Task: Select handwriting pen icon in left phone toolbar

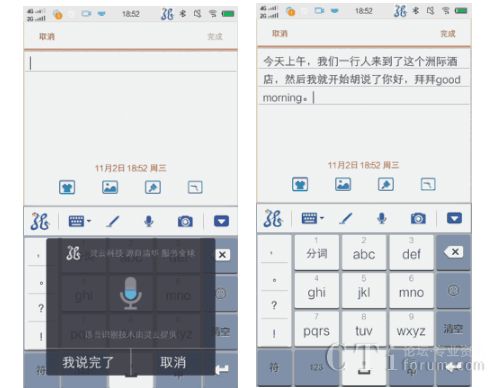Action: 113,221
